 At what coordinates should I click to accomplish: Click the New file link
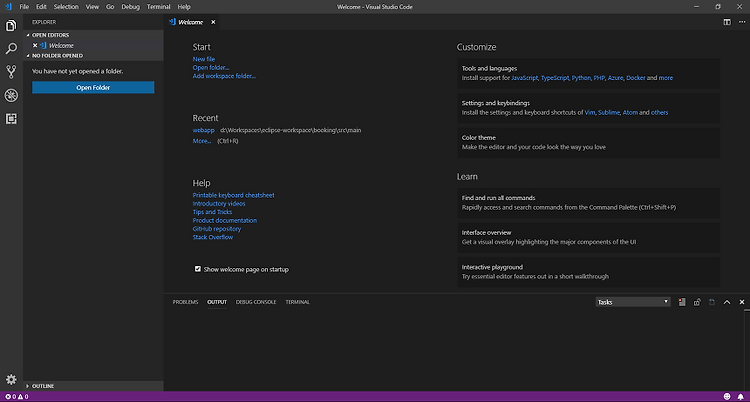pyautogui.click(x=204, y=59)
